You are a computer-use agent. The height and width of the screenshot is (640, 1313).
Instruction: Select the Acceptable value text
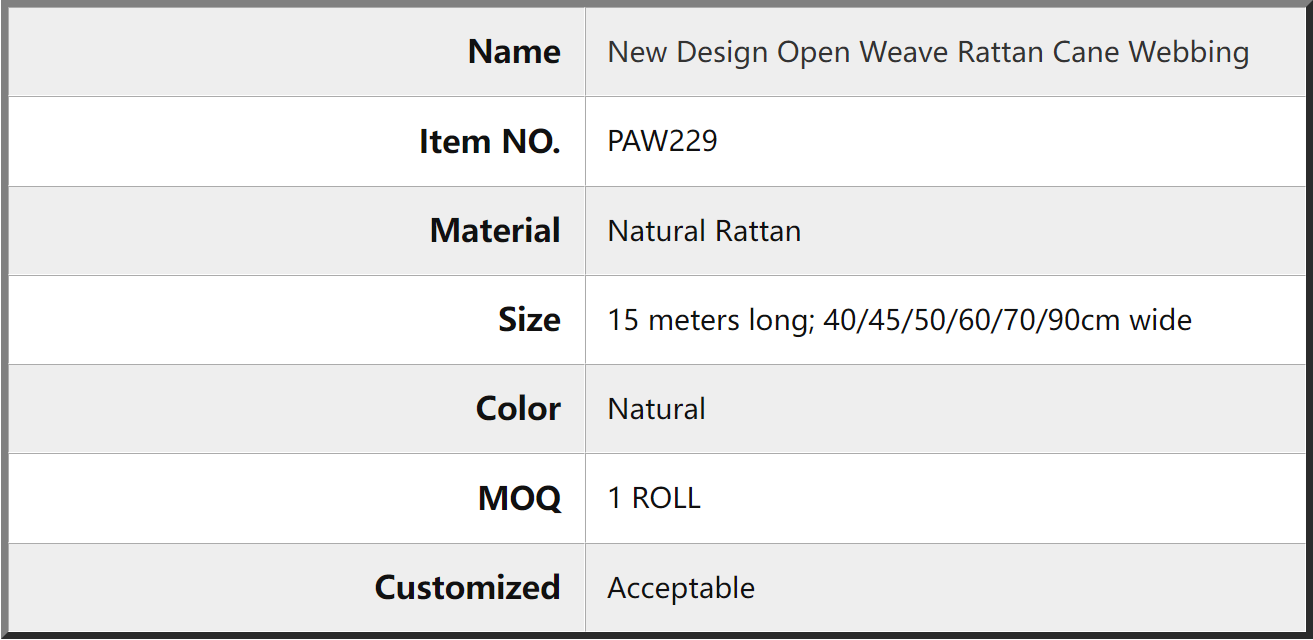[x=681, y=588]
